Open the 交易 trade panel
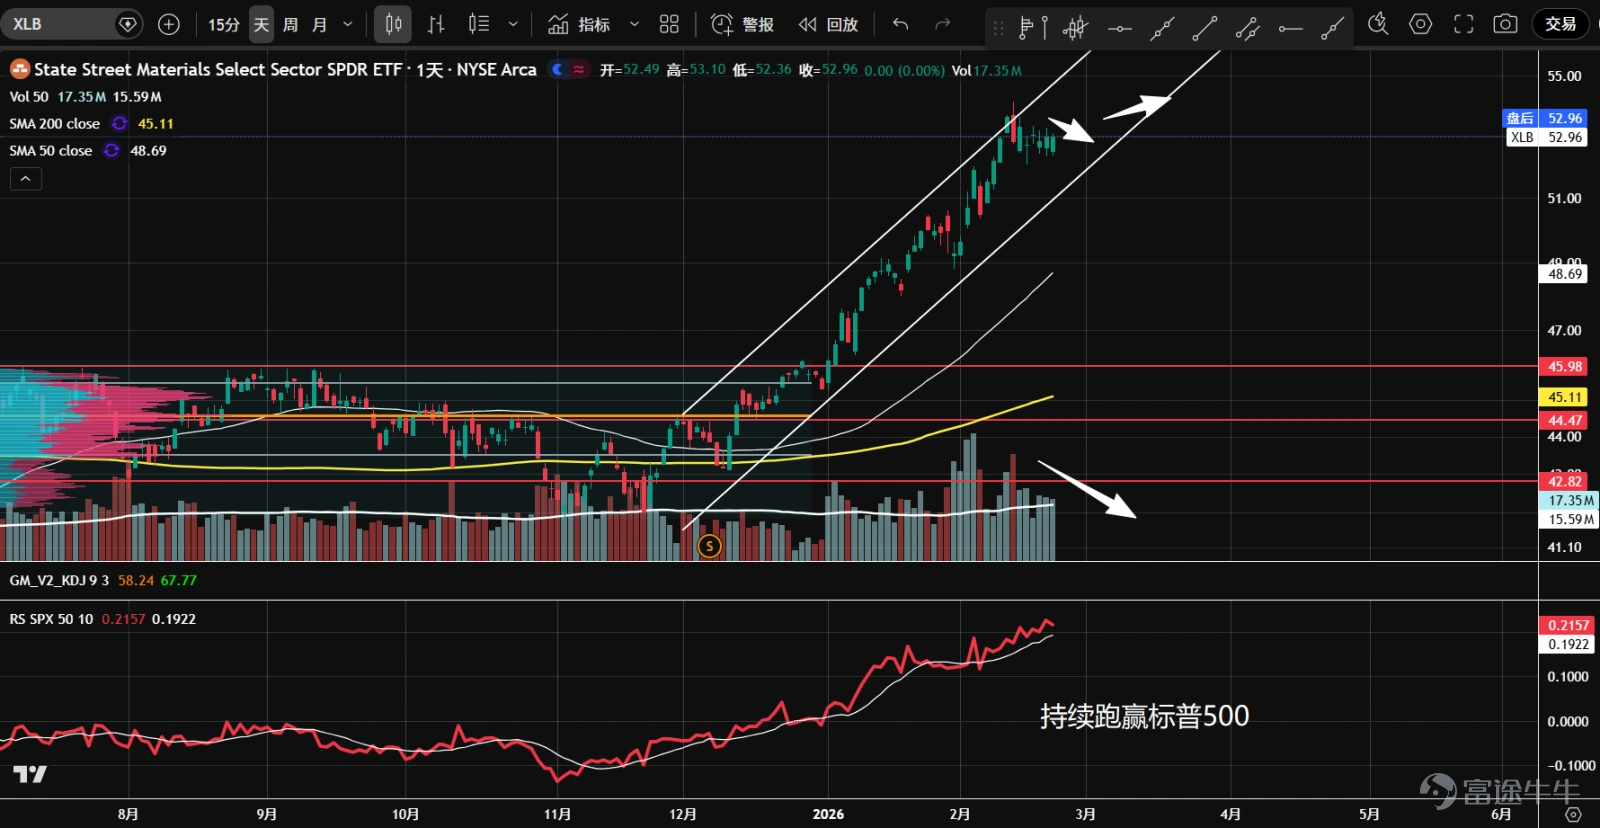Screen dimensions: 1600x828 pyautogui.click(x=1560, y=24)
